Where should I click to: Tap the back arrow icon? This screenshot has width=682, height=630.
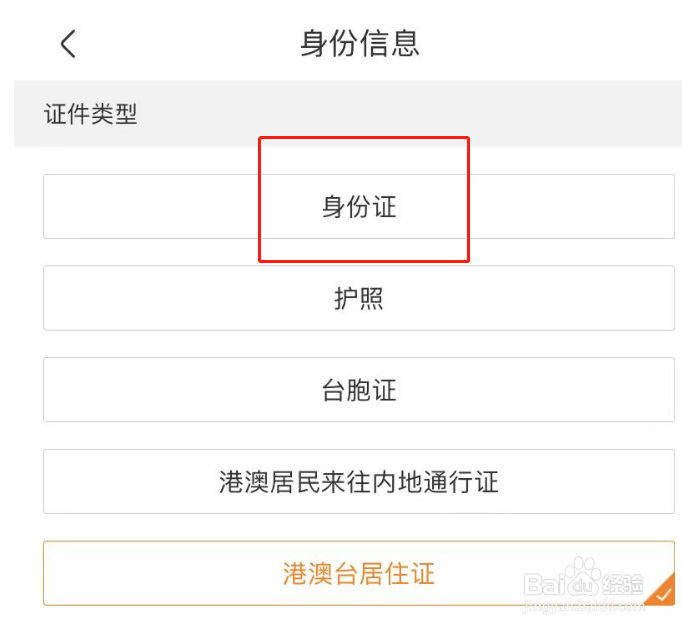(x=68, y=44)
